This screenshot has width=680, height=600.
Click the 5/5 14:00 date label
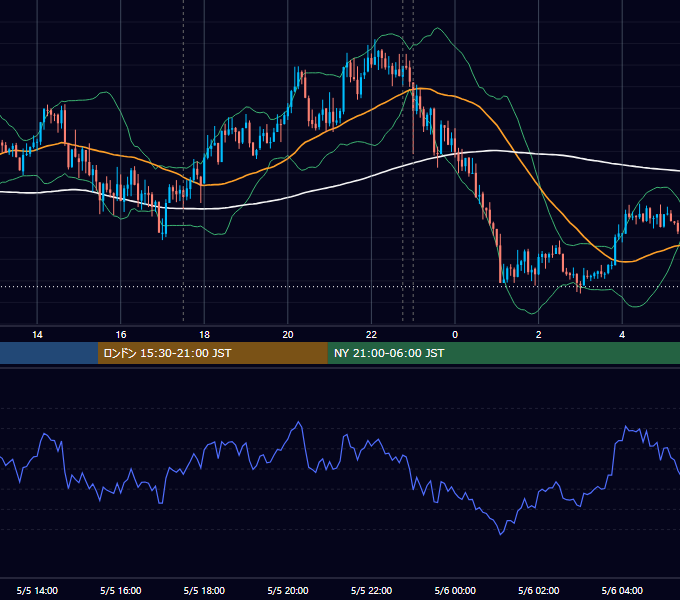tap(37, 590)
